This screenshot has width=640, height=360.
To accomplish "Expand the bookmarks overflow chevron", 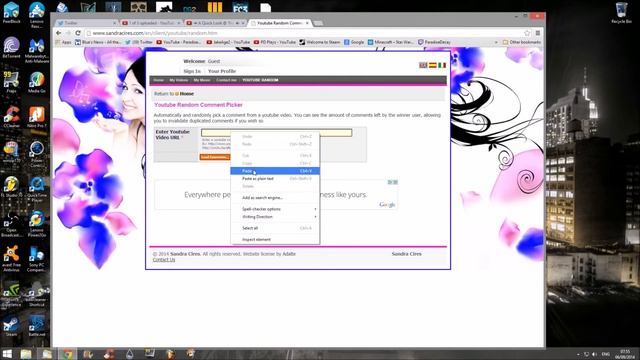I will coord(496,42).
